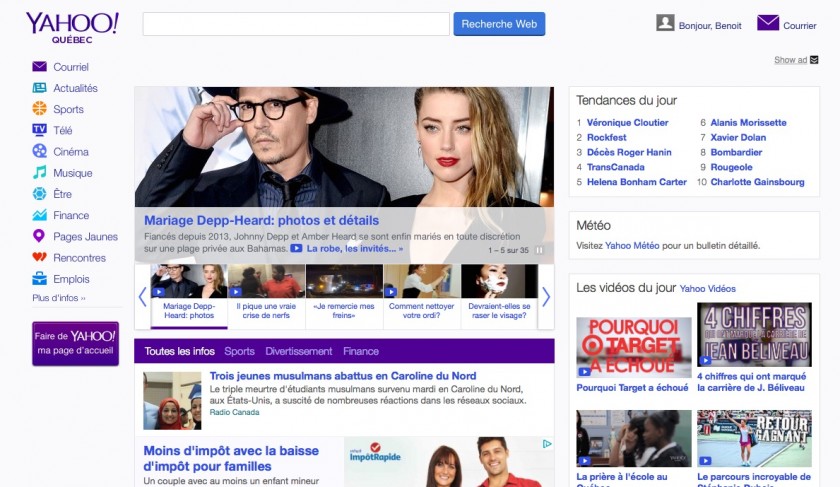Select the Finance news tab
840x487 pixels.
[361, 352]
